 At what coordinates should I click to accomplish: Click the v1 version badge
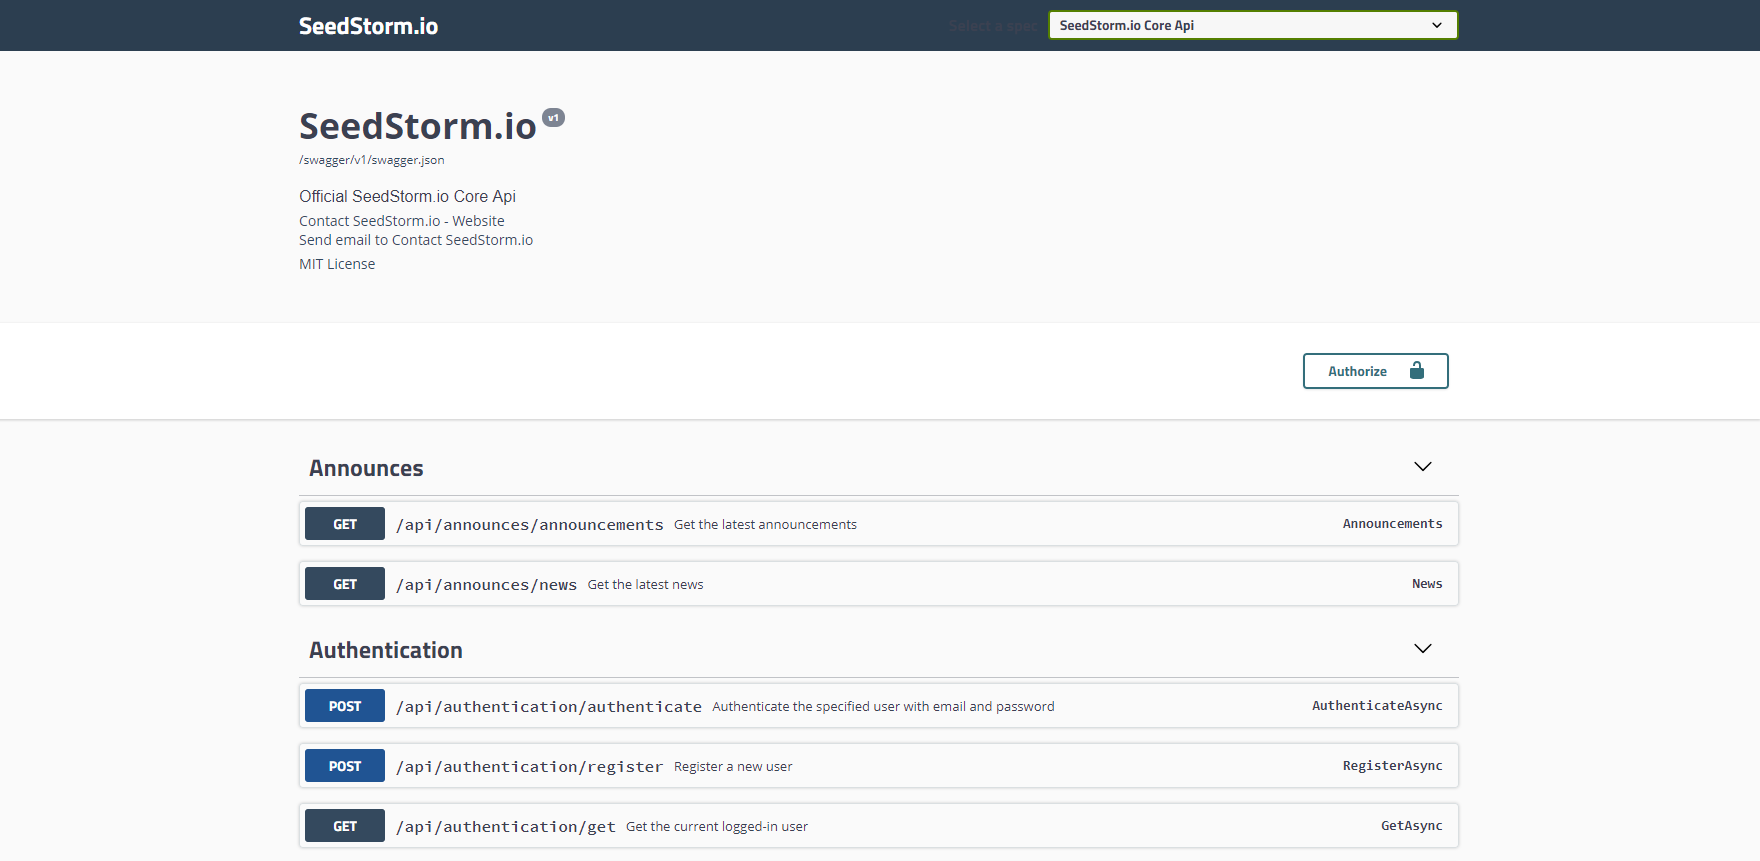(553, 118)
